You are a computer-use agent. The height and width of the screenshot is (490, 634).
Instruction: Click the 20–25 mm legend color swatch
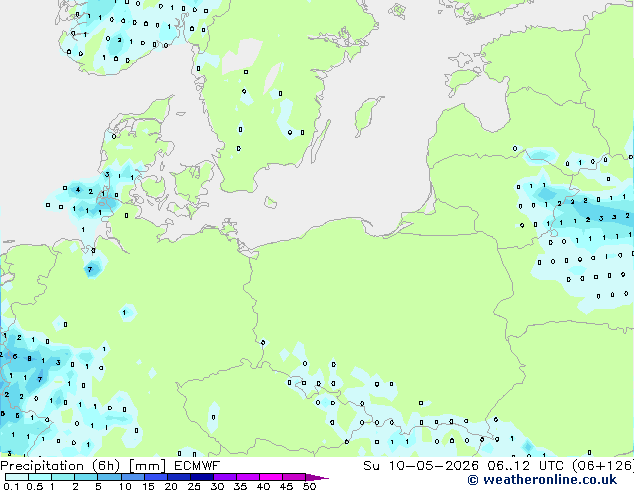point(179,477)
